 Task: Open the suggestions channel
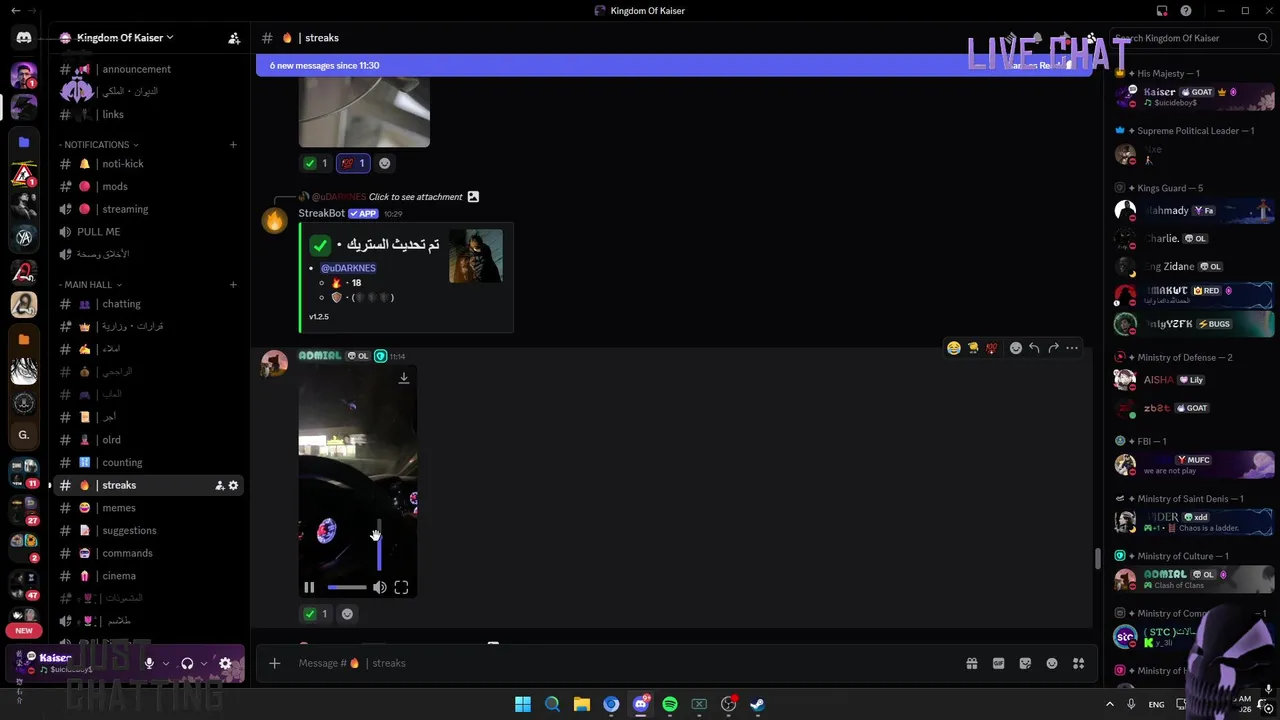point(147,531)
